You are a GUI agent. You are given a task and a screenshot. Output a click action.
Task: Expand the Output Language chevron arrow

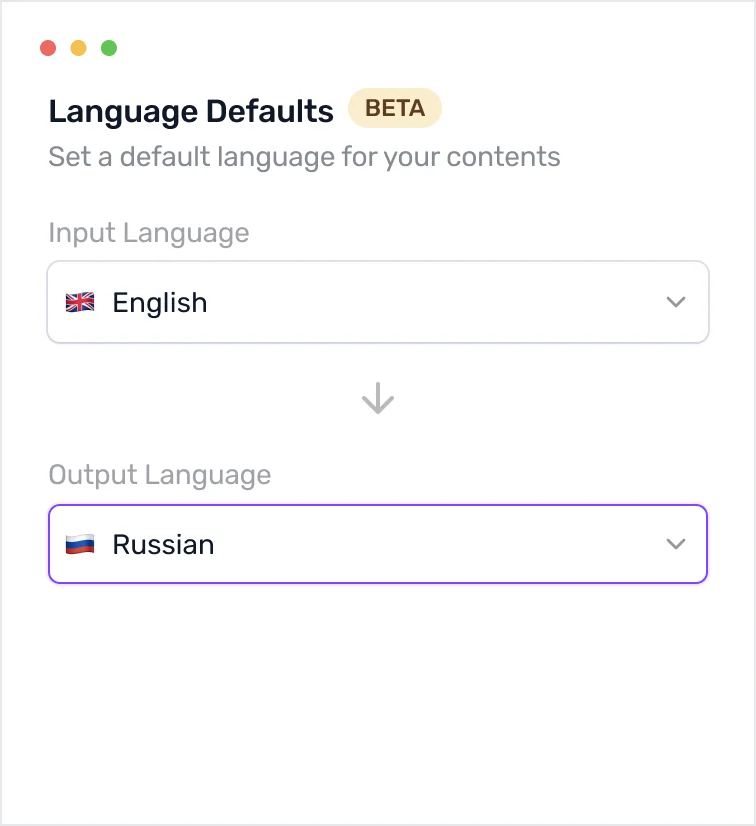point(676,544)
